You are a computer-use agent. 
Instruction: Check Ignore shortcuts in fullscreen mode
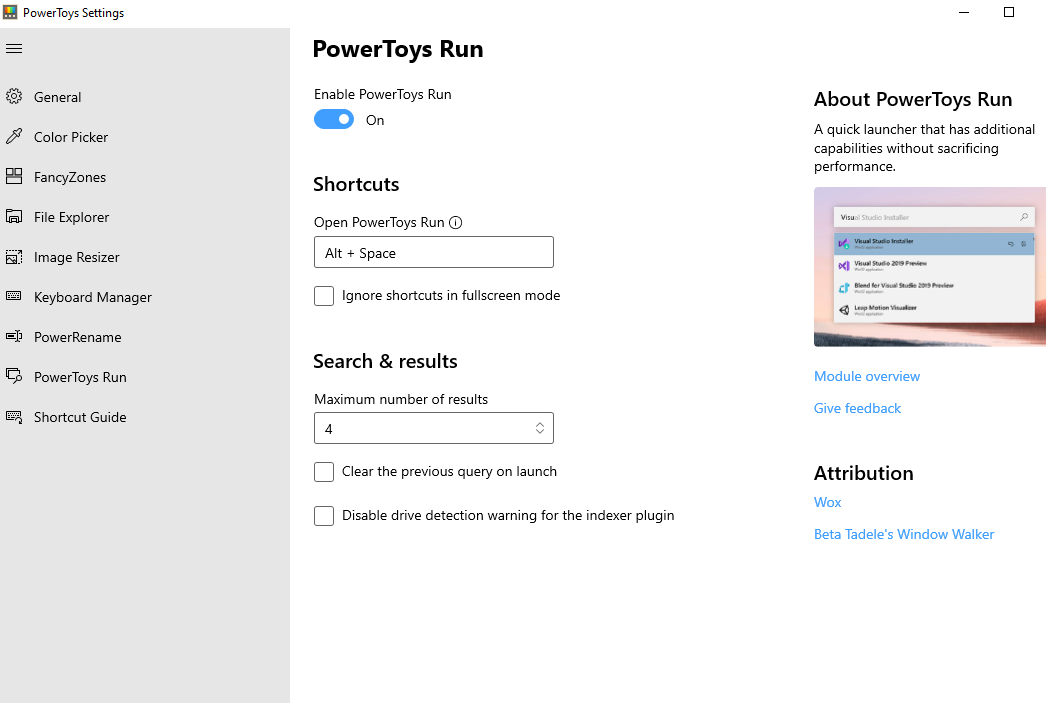coord(324,296)
